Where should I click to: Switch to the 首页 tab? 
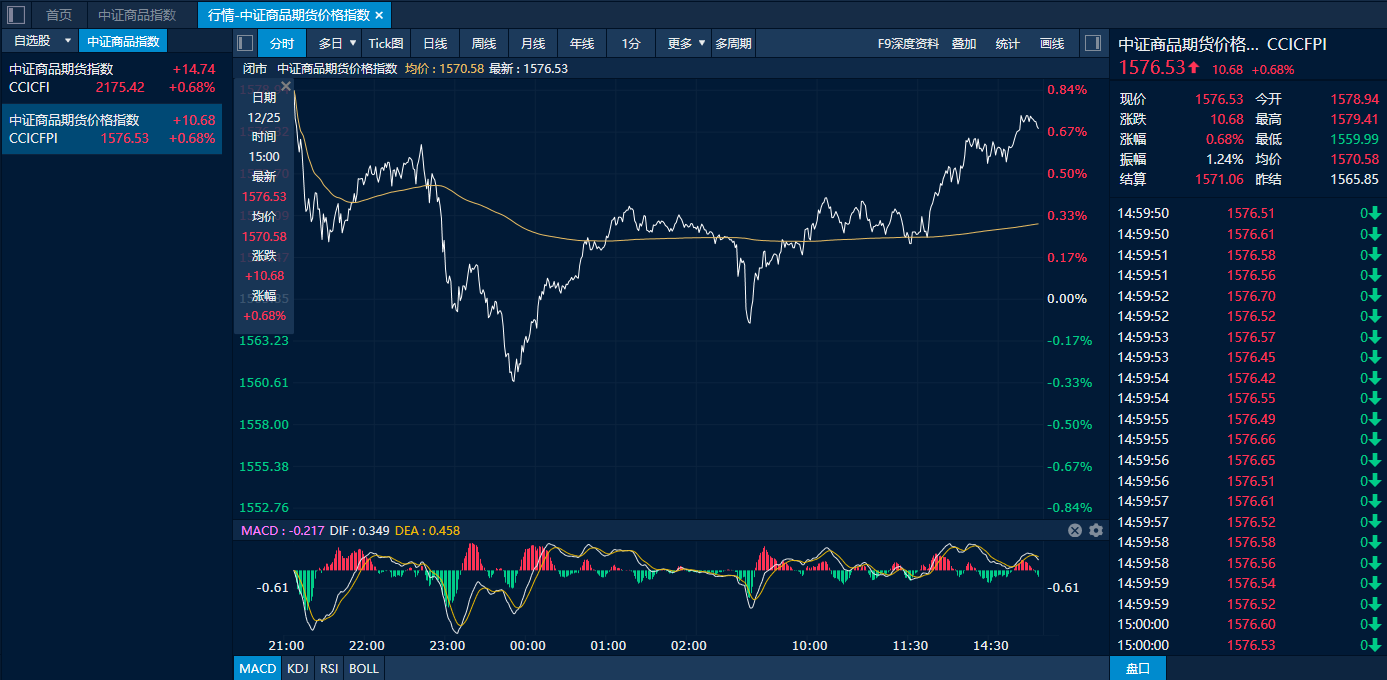59,15
